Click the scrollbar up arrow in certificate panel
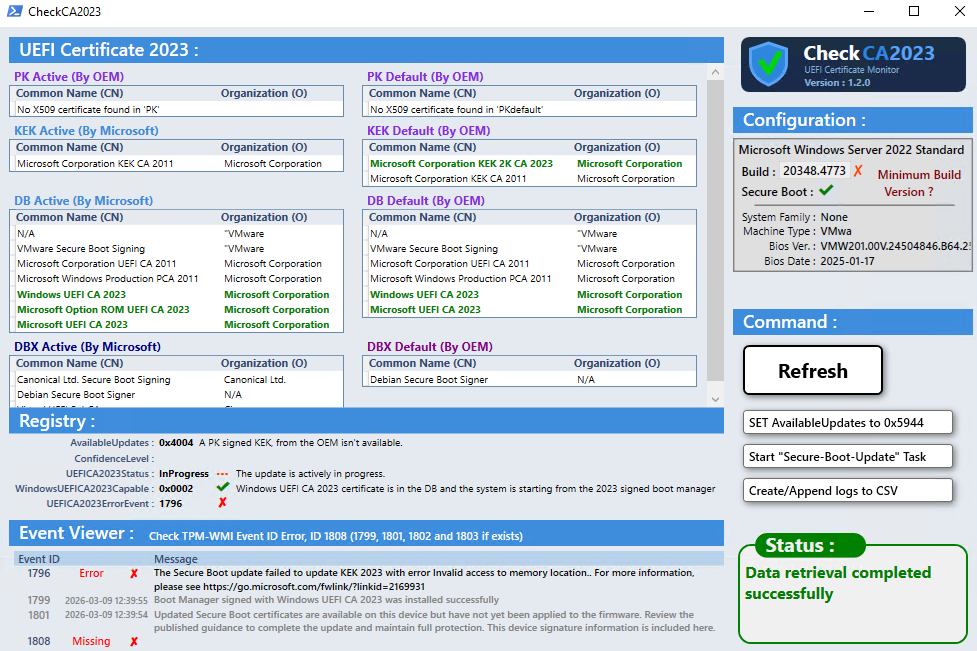This screenshot has width=977, height=651. [715, 72]
